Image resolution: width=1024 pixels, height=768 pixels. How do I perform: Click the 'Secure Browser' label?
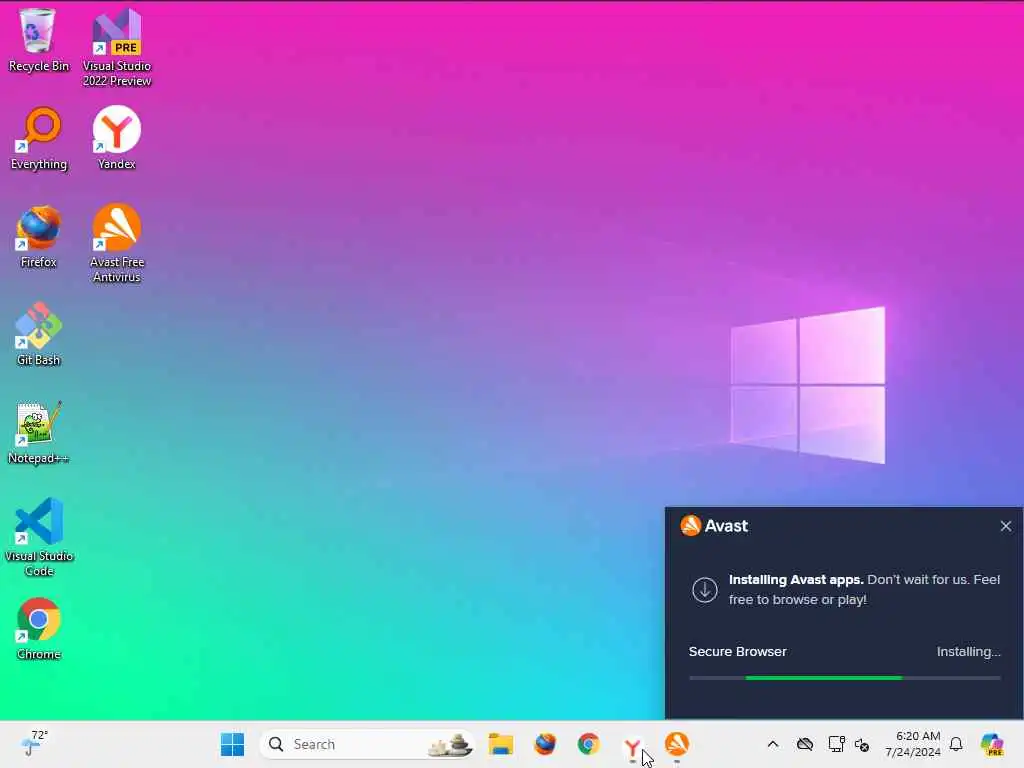[x=737, y=651]
